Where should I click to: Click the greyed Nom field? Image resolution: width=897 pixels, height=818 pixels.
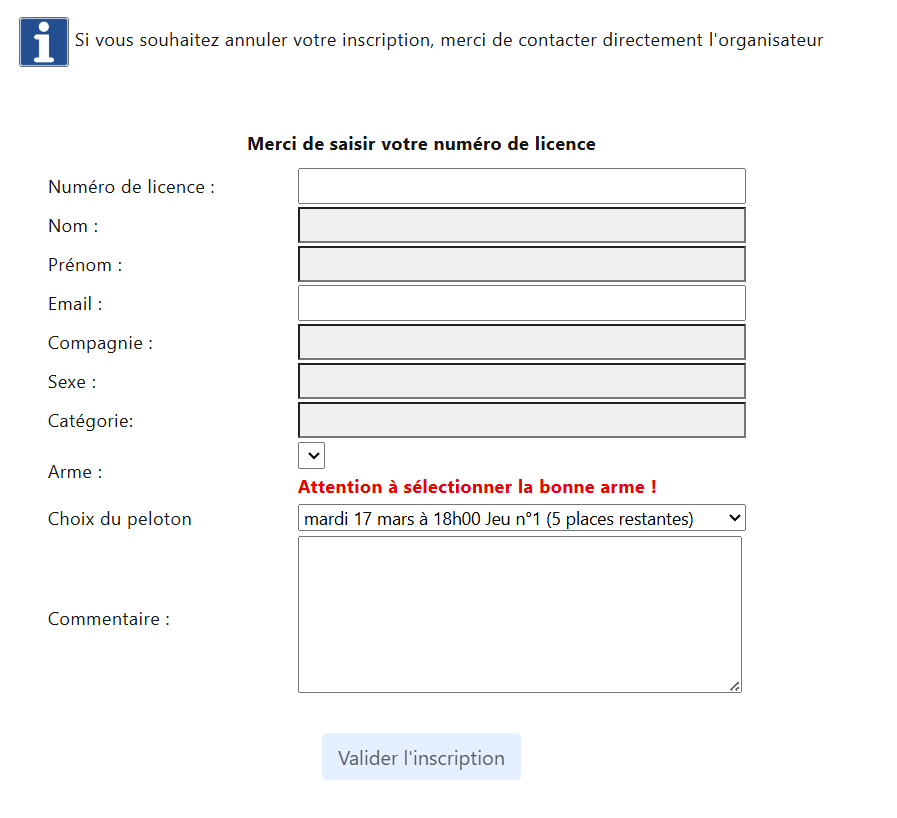520,225
